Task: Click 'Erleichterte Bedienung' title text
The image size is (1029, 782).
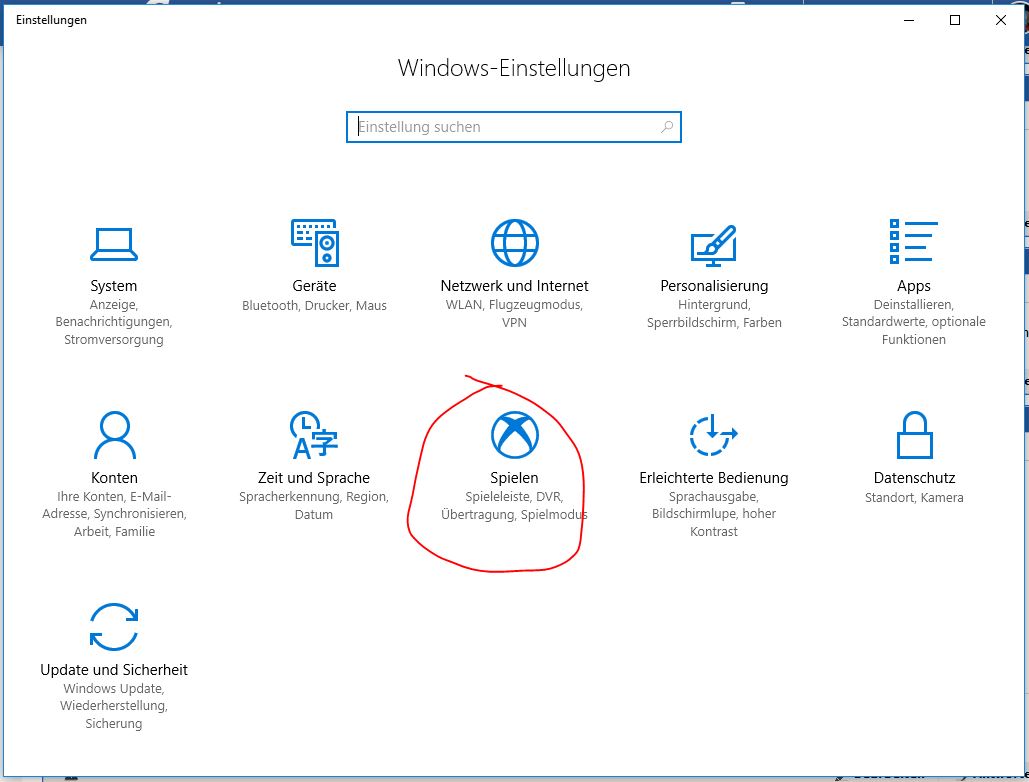Action: click(x=714, y=478)
